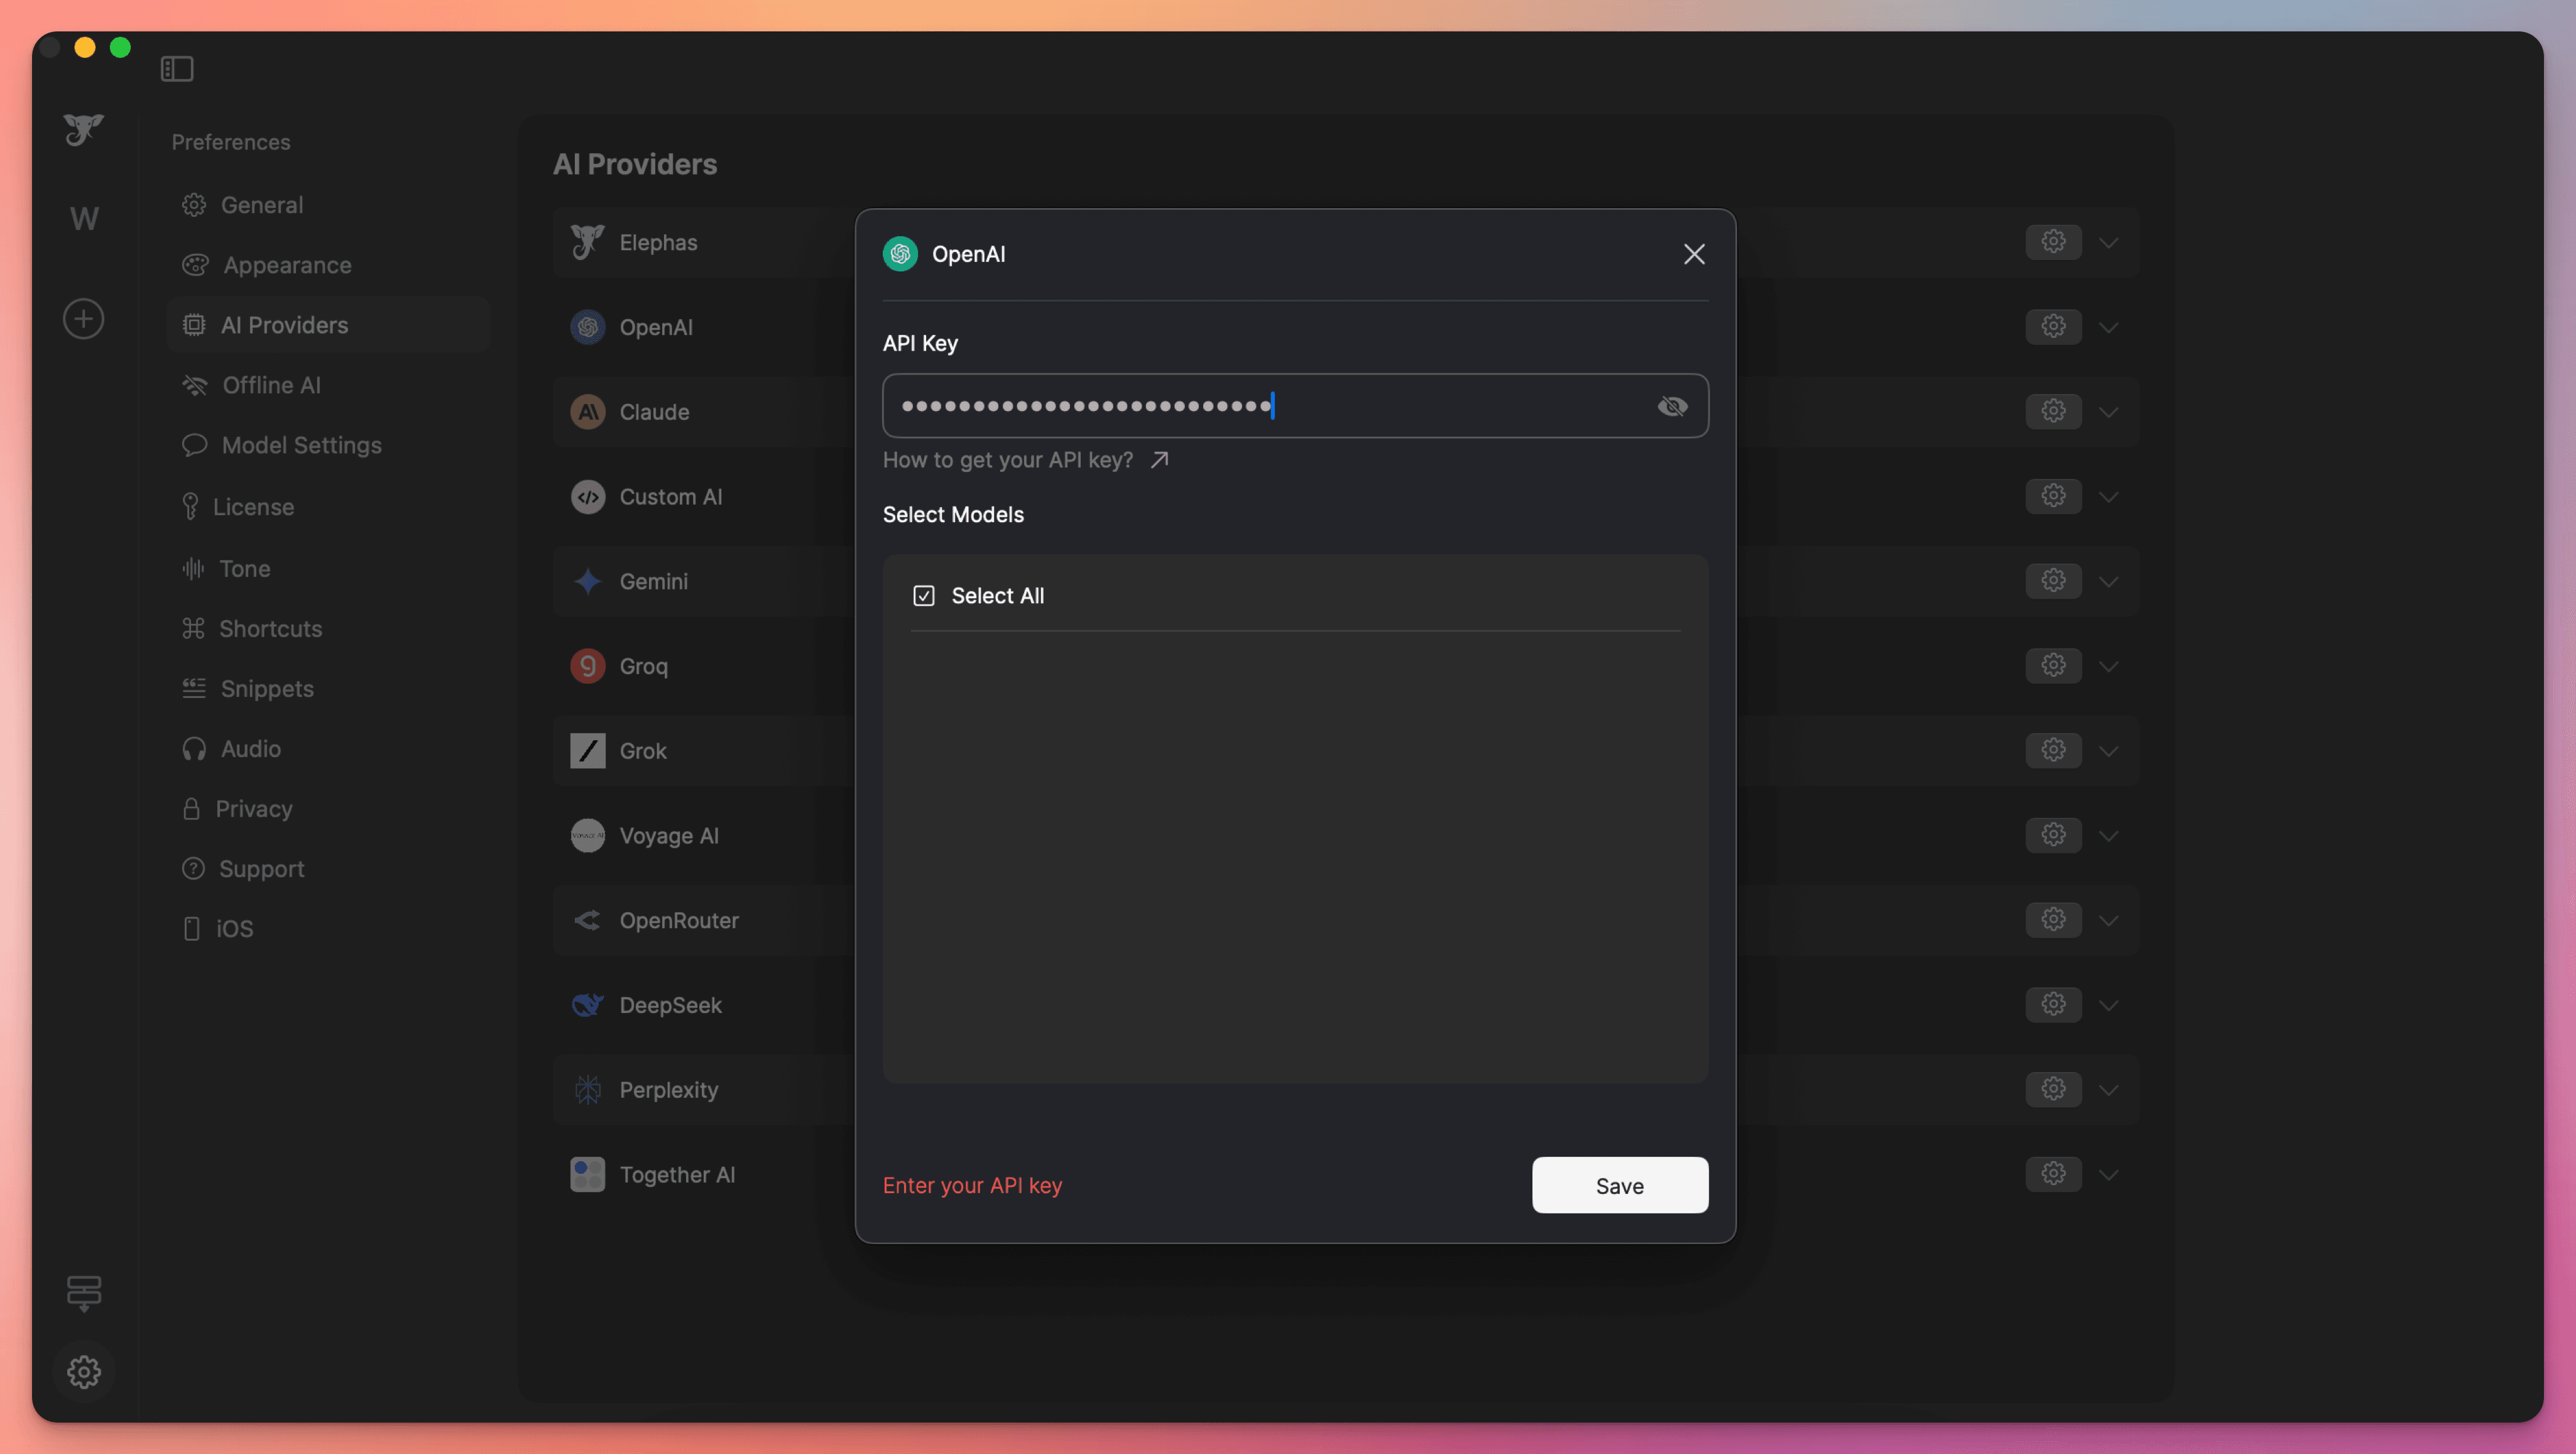
Task: Expand the Gemini provider chevron
Action: click(2108, 582)
